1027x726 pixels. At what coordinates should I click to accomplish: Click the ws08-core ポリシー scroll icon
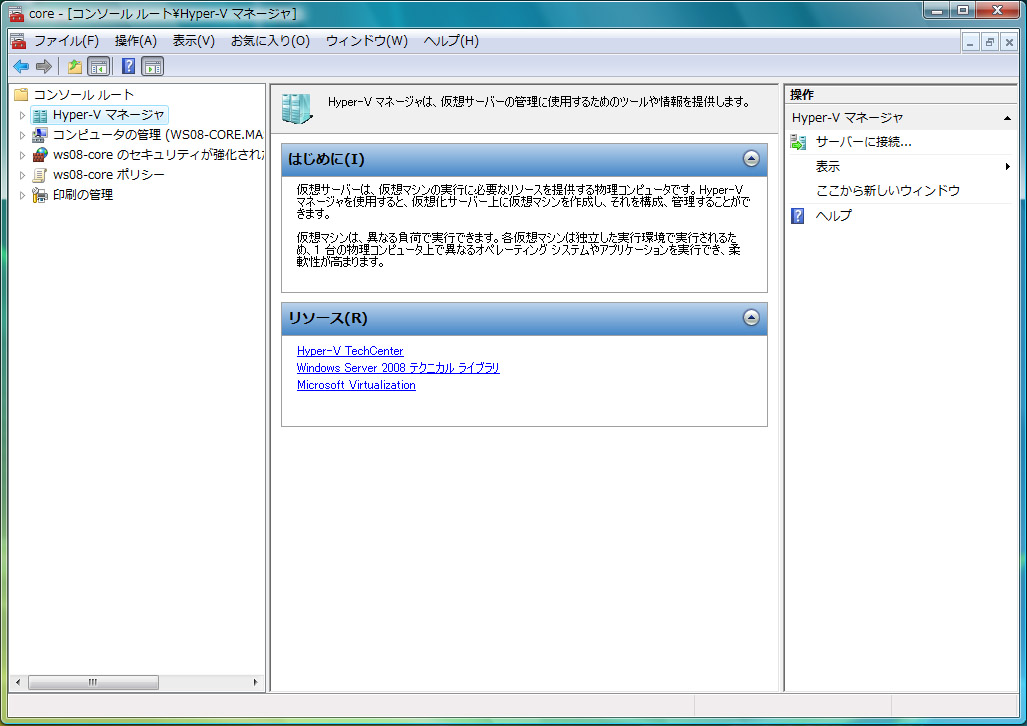coord(40,175)
